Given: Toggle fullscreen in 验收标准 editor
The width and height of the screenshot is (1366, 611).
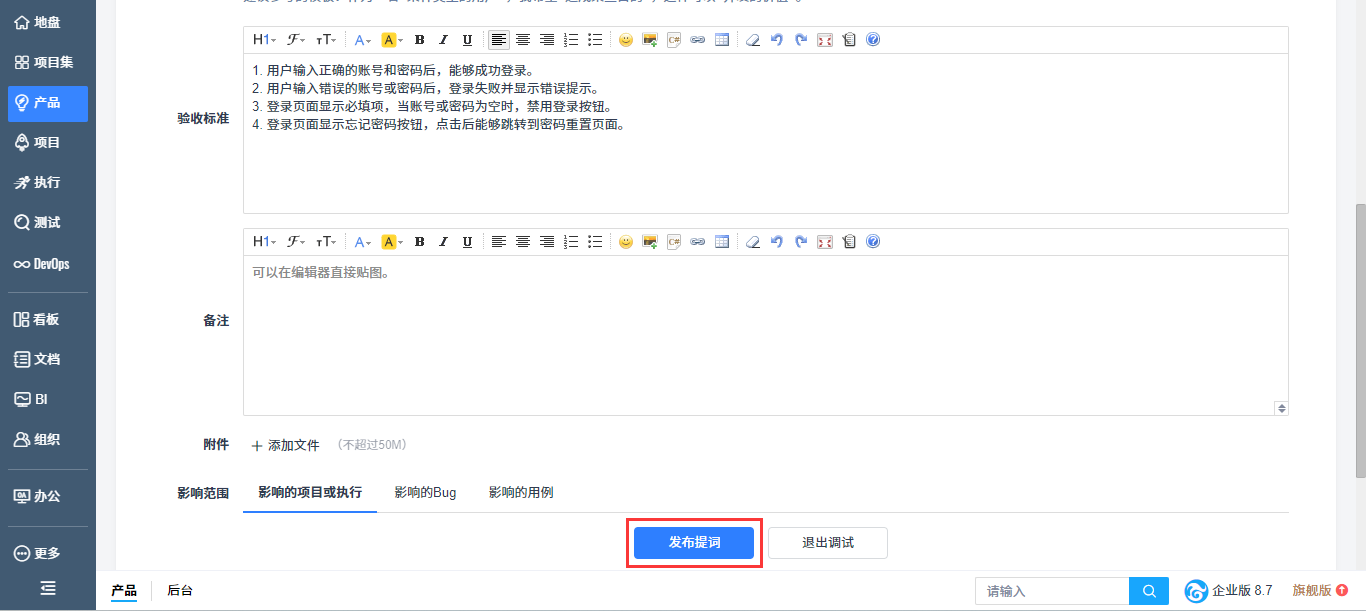Looking at the screenshot, I should tap(825, 40).
